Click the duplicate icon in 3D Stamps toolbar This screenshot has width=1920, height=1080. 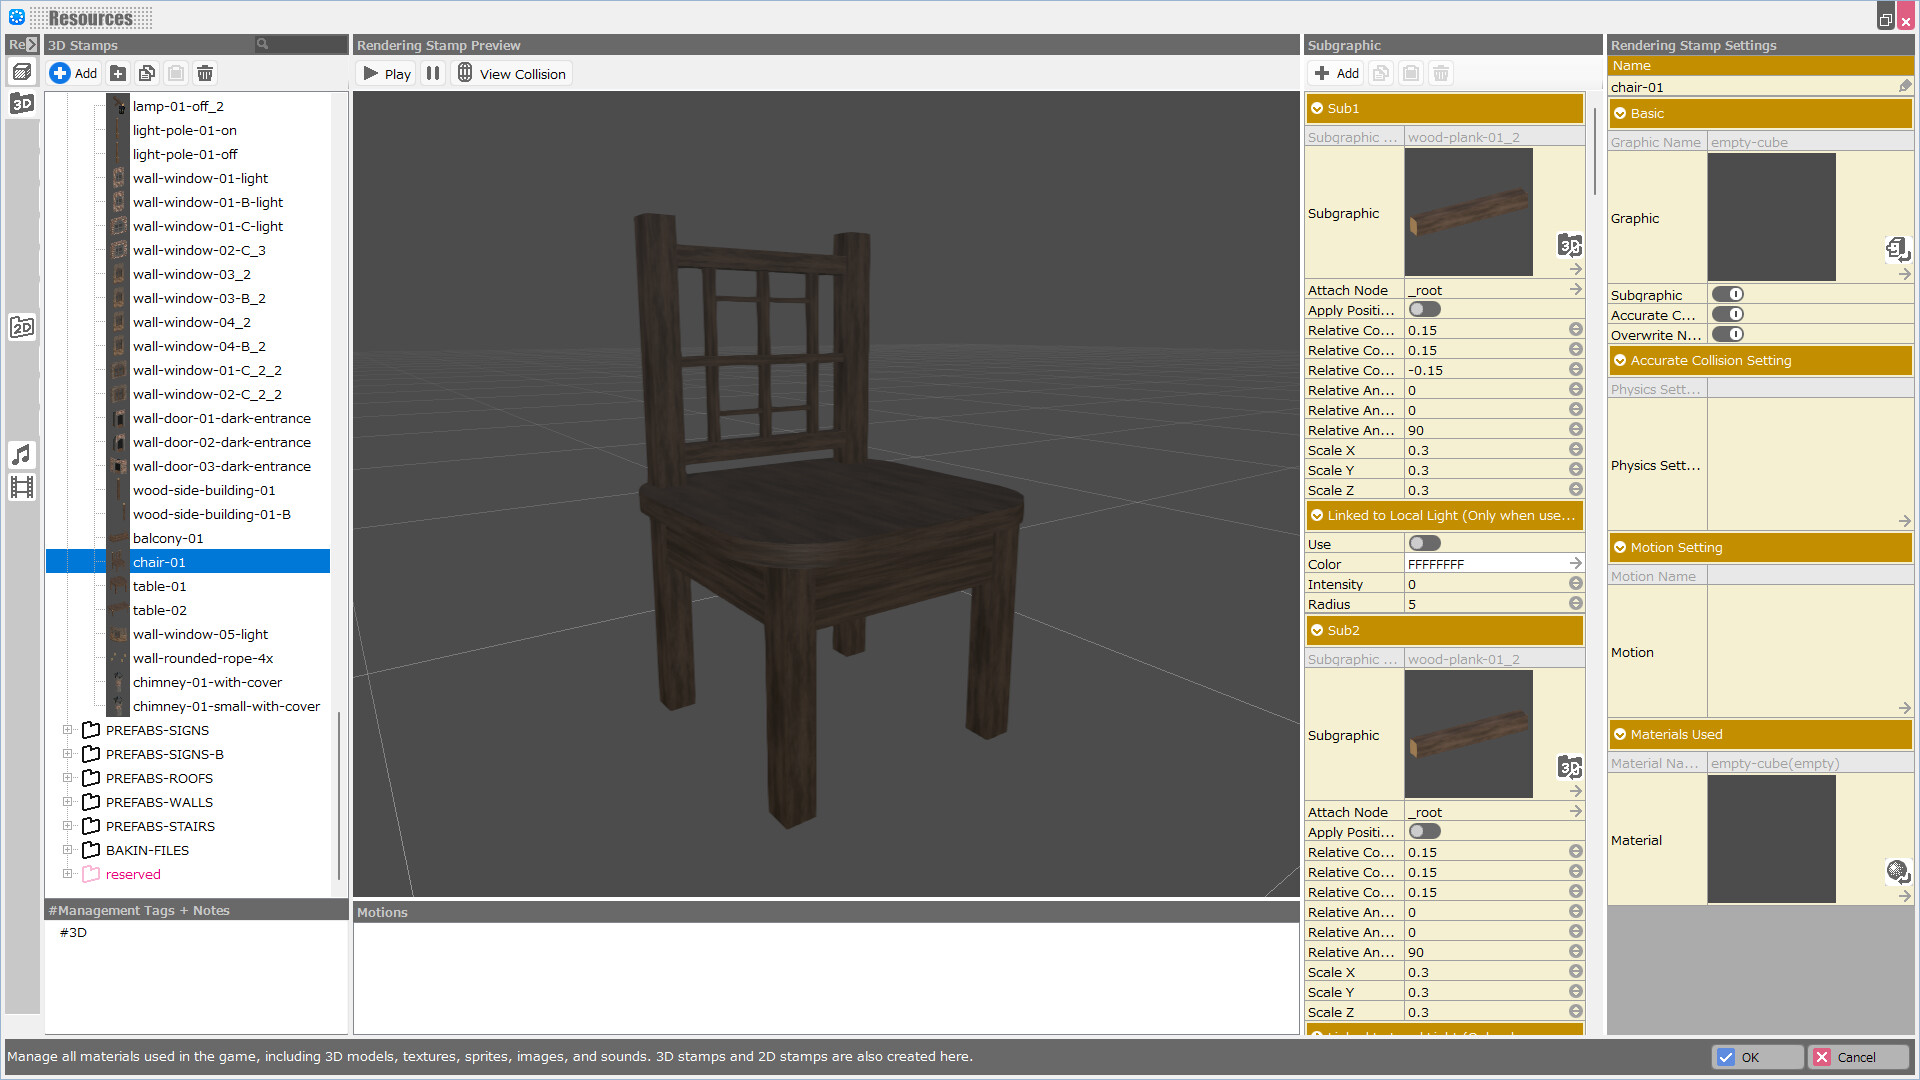tap(147, 73)
